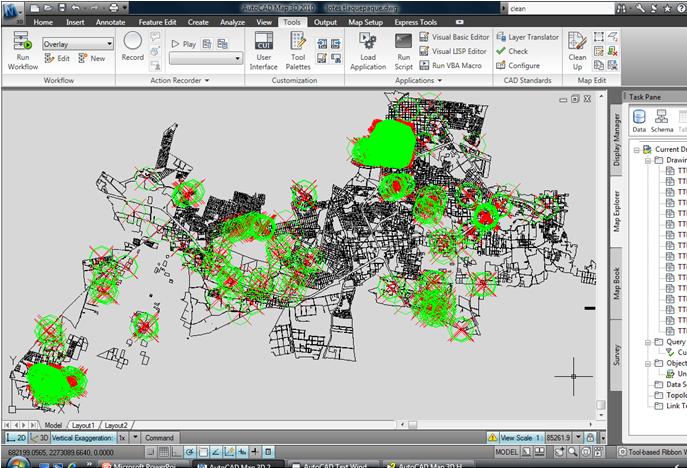Image resolution: width=687 pixels, height=468 pixels.
Task: Open the Express Tools ribbon tab
Action: pos(415,22)
